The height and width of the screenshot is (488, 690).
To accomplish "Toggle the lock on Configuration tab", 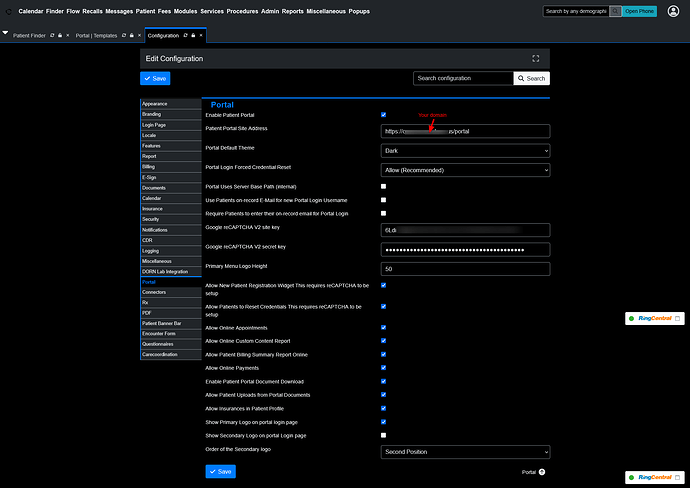I will click(193, 35).
